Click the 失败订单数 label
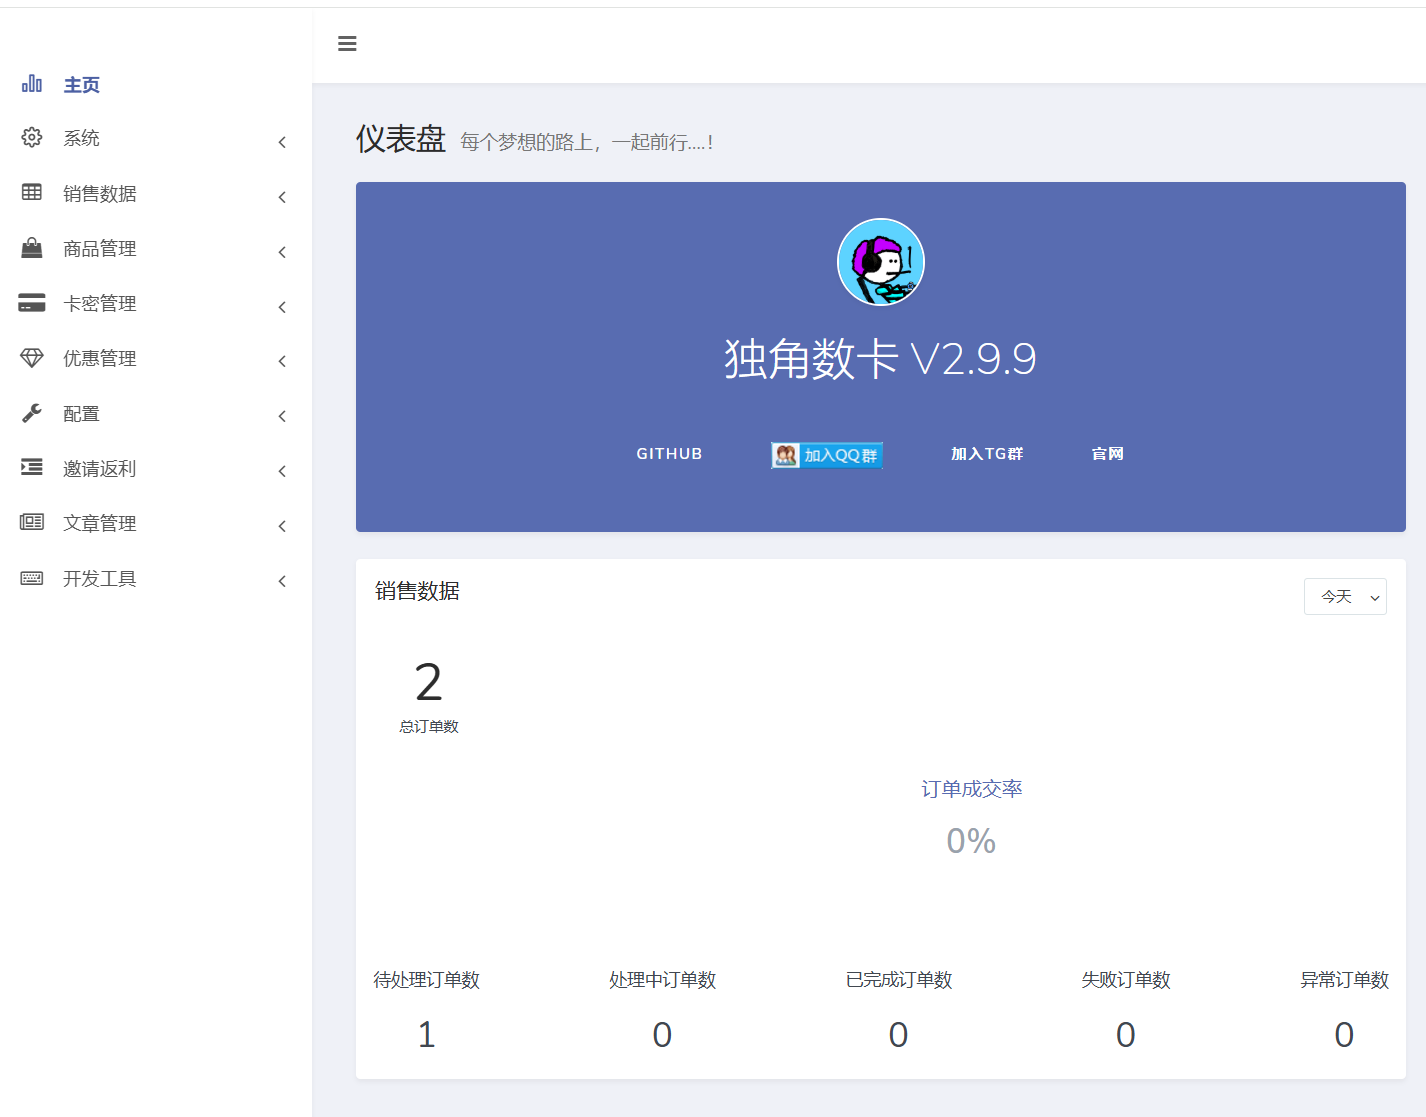This screenshot has width=1426, height=1117. (1126, 980)
